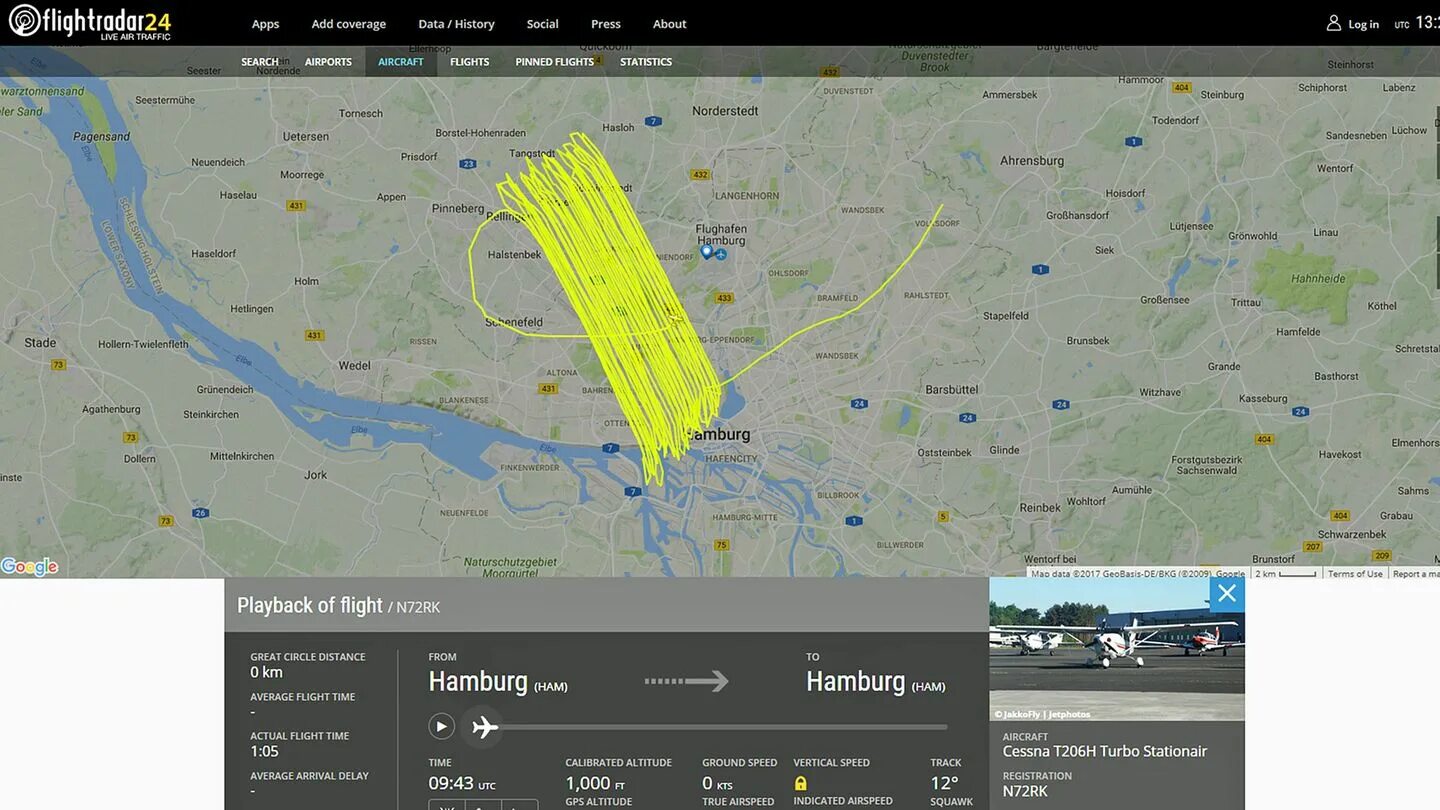The image size is (1440, 810).
Task: Click the JakkoFly Jetphotos credit
Action: point(1043,714)
